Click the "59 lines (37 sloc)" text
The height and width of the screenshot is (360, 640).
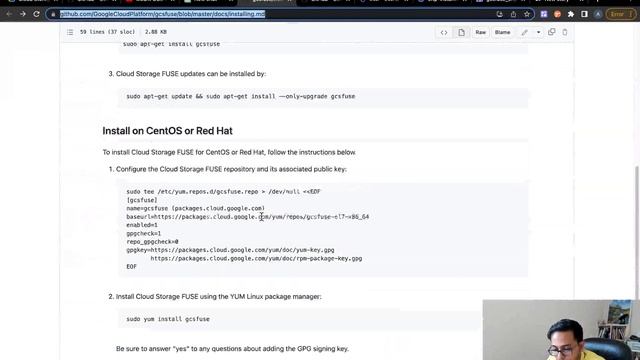[x=107, y=32]
